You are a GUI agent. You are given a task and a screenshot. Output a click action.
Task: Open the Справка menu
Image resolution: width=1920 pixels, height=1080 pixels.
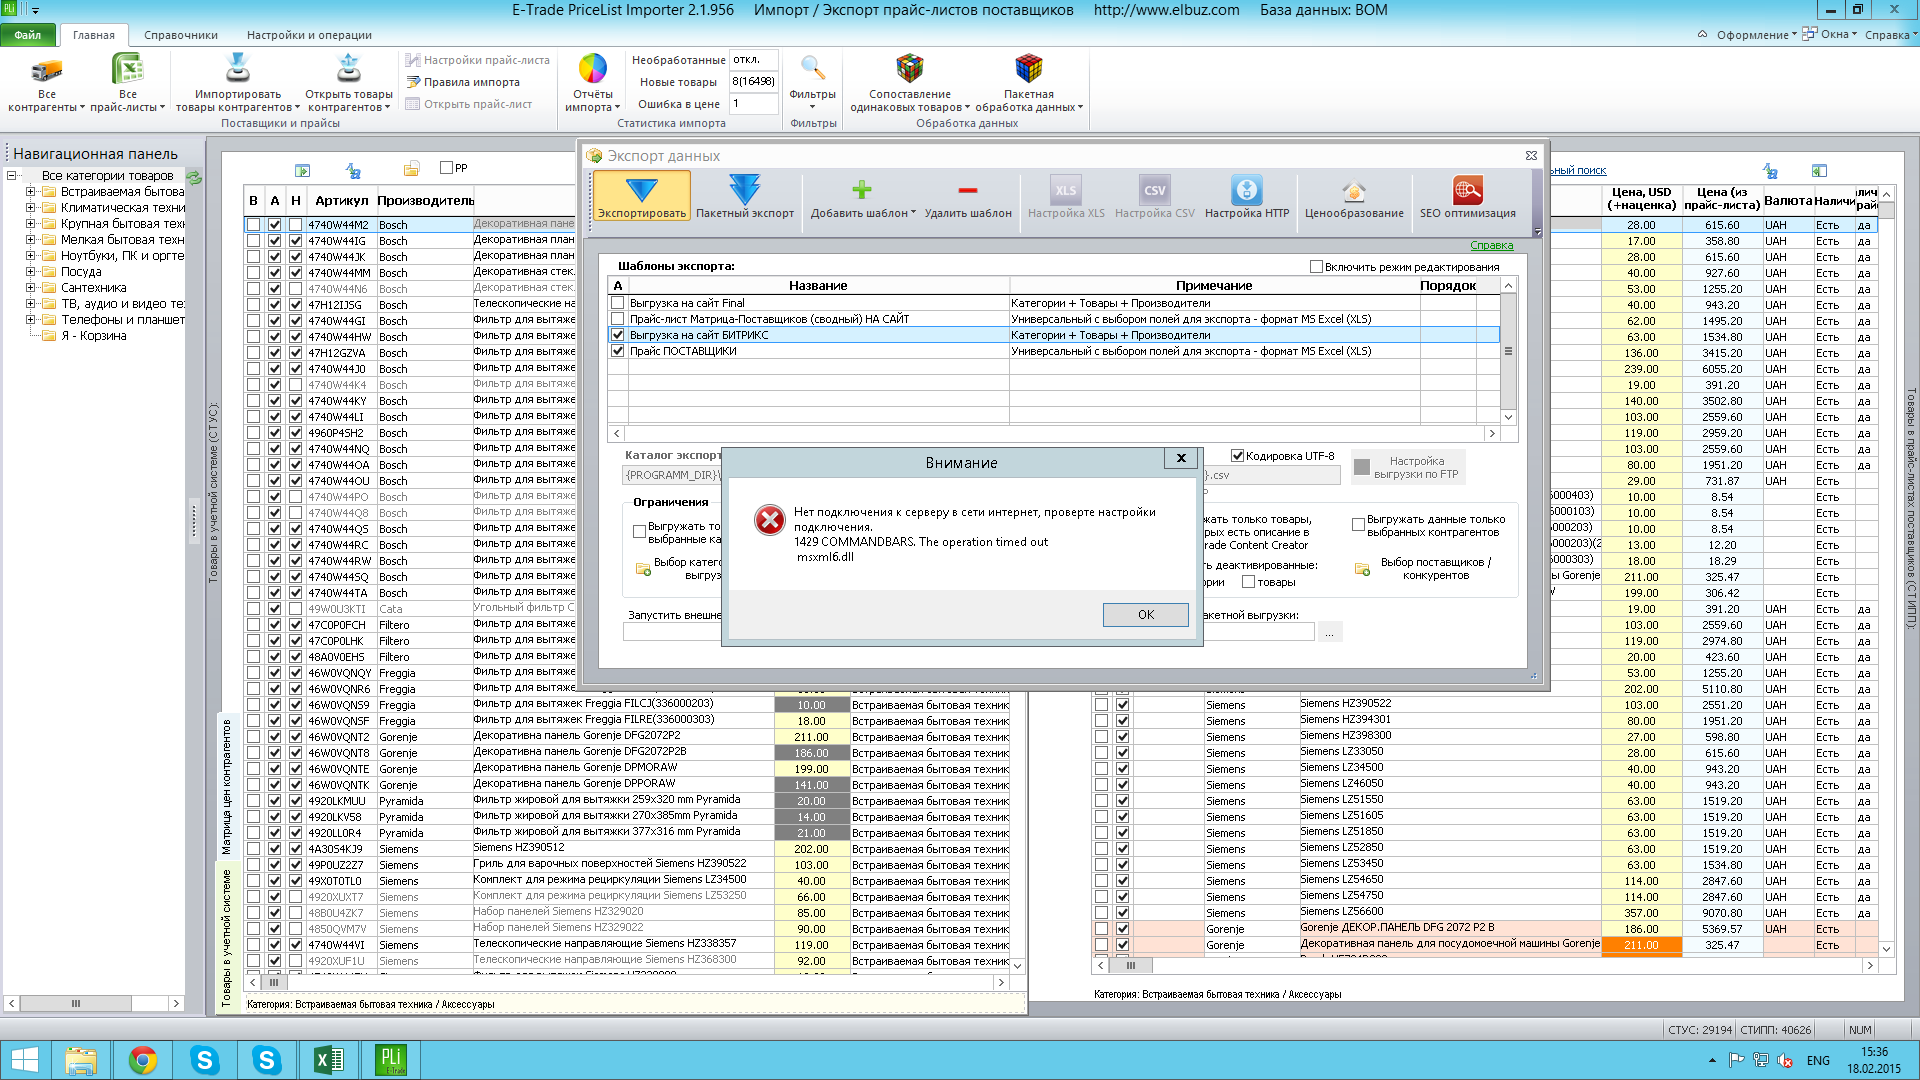[1890, 35]
